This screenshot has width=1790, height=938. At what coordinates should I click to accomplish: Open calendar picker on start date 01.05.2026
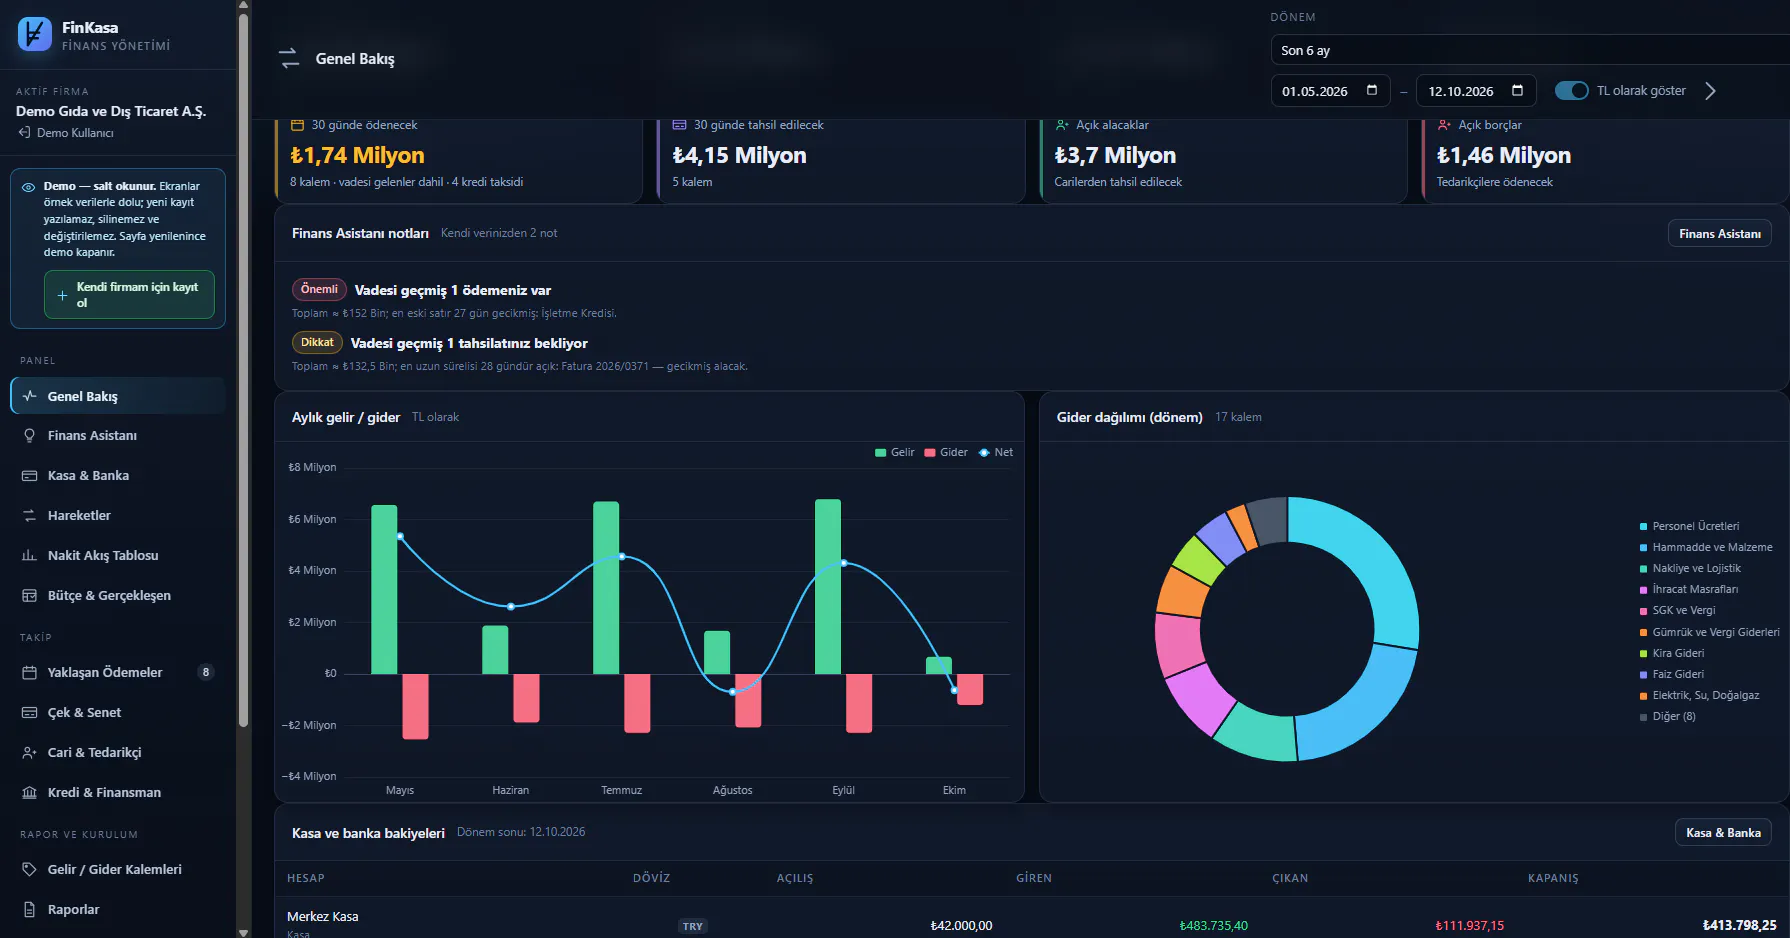pyautogui.click(x=1372, y=90)
